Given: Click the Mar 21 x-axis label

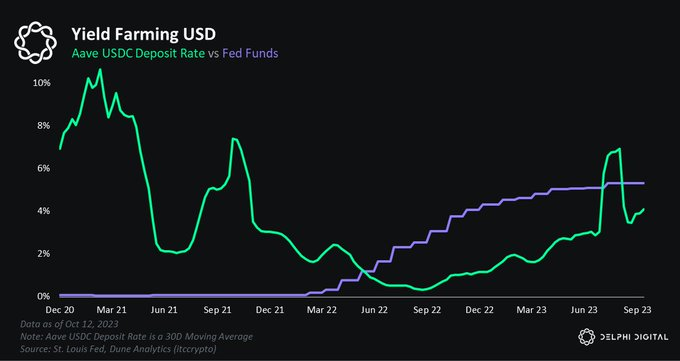Looking at the screenshot, I should point(112,310).
